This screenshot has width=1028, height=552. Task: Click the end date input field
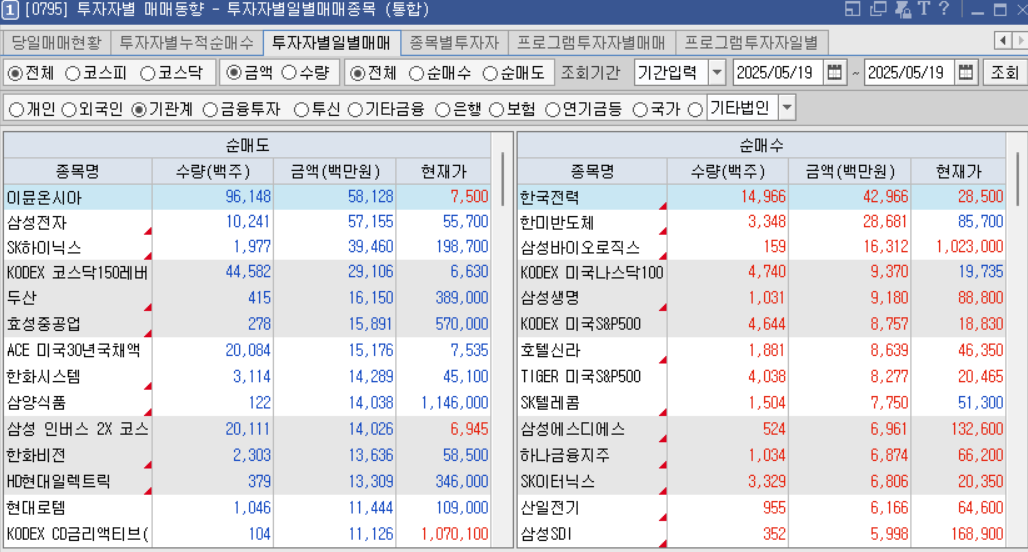click(x=909, y=73)
